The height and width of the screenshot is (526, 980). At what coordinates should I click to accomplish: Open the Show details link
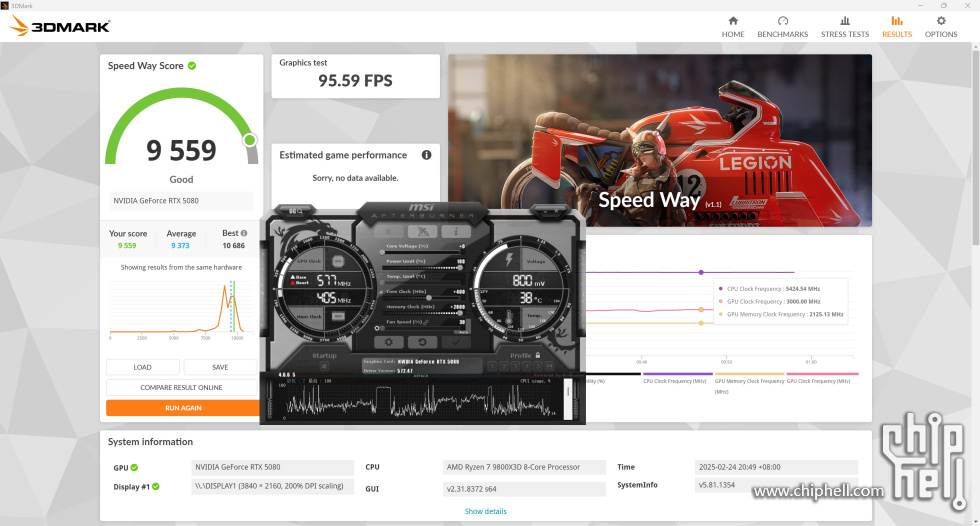[x=486, y=511]
